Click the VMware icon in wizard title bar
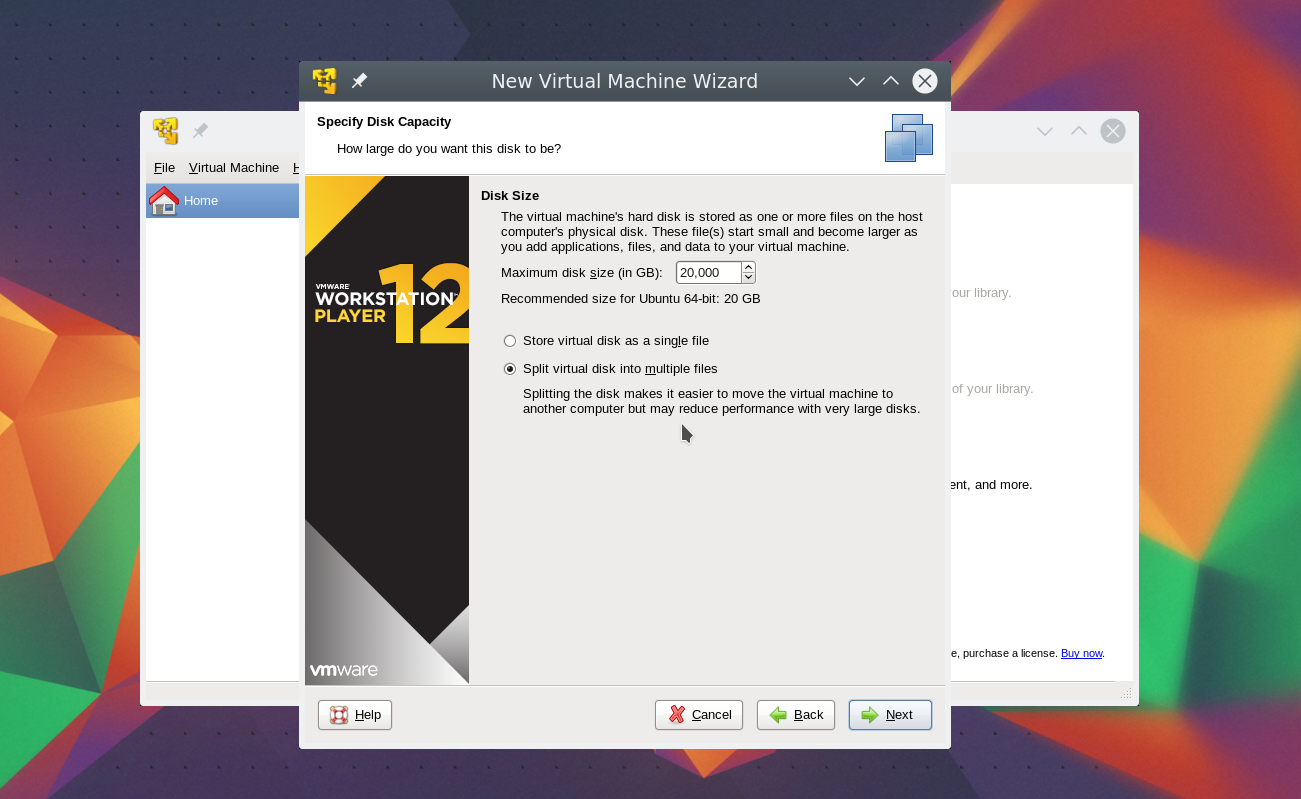The image size is (1301, 799). coord(324,81)
